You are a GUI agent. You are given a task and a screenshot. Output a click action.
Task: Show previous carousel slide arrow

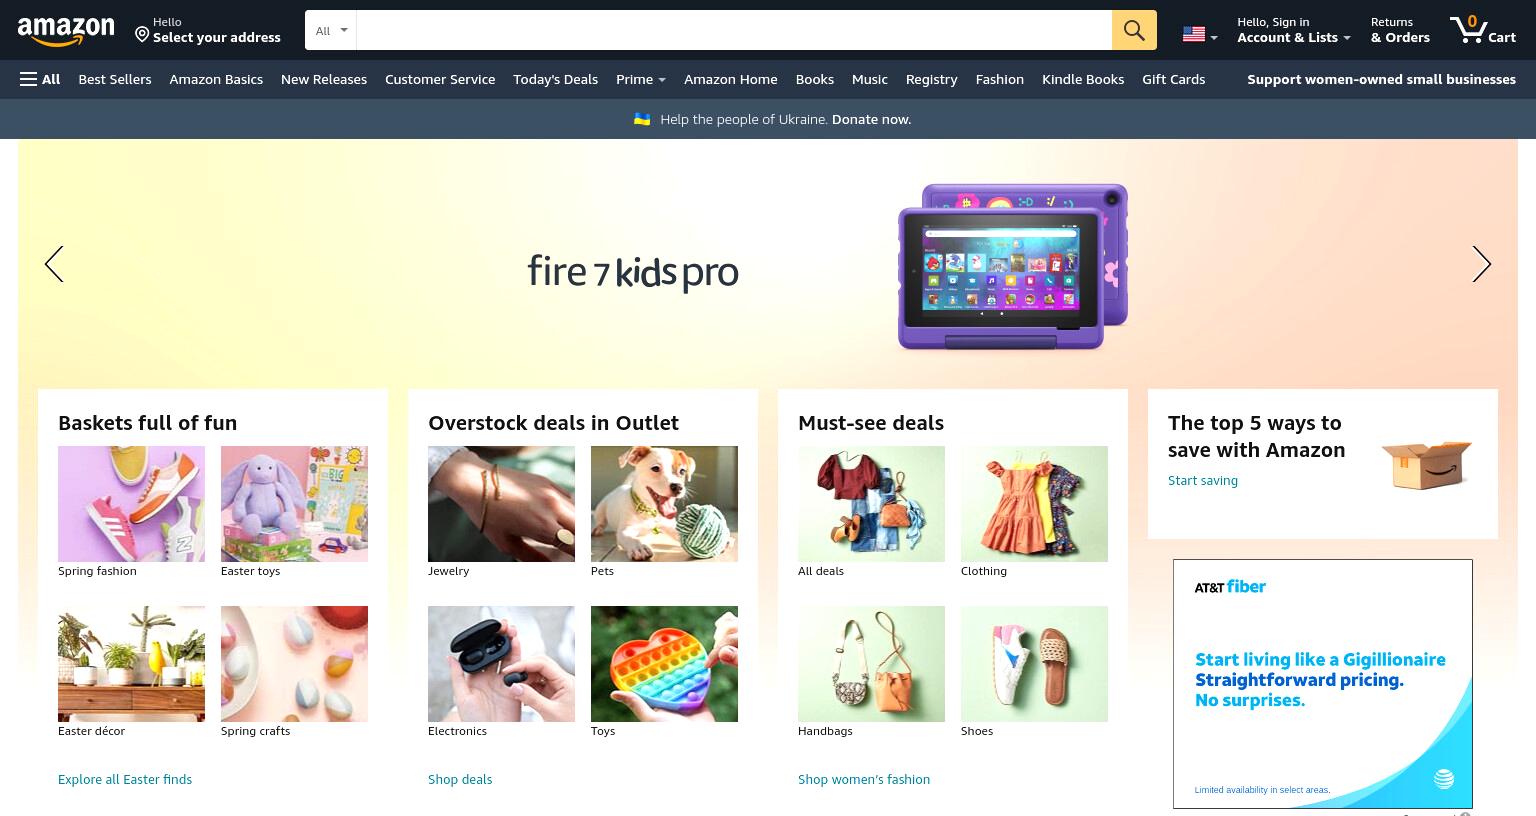click(54, 264)
